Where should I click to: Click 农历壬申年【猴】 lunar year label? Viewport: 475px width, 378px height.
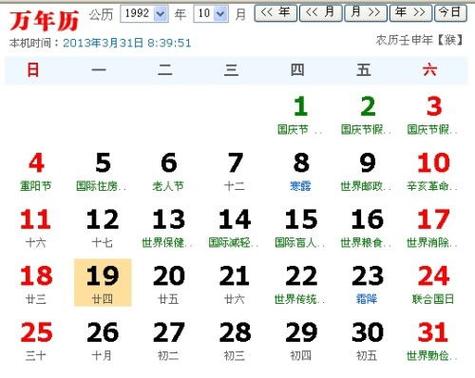[x=420, y=40]
